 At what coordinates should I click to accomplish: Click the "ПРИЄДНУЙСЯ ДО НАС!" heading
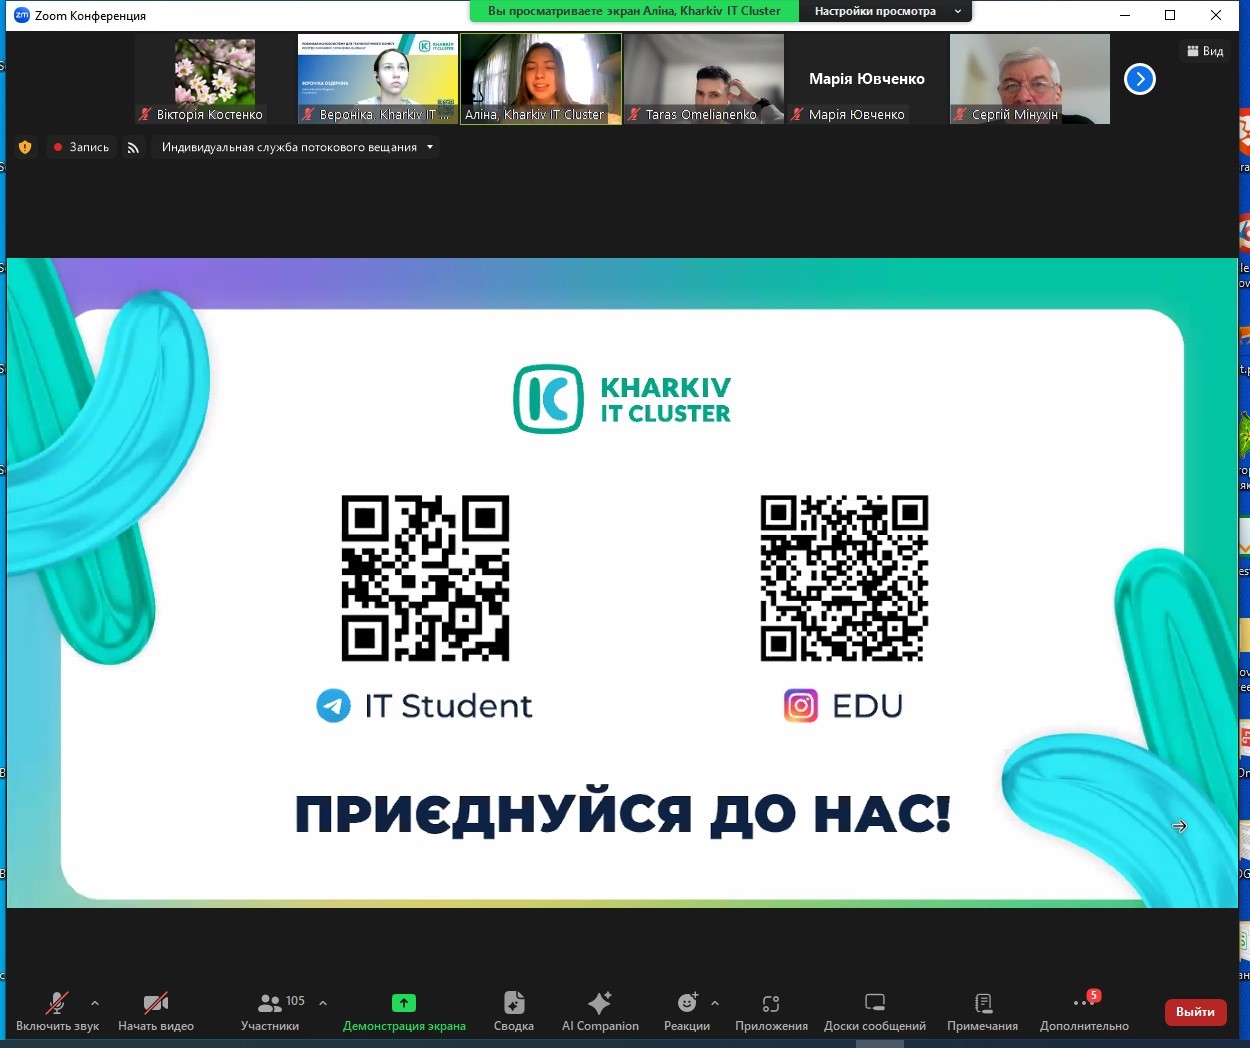click(623, 814)
